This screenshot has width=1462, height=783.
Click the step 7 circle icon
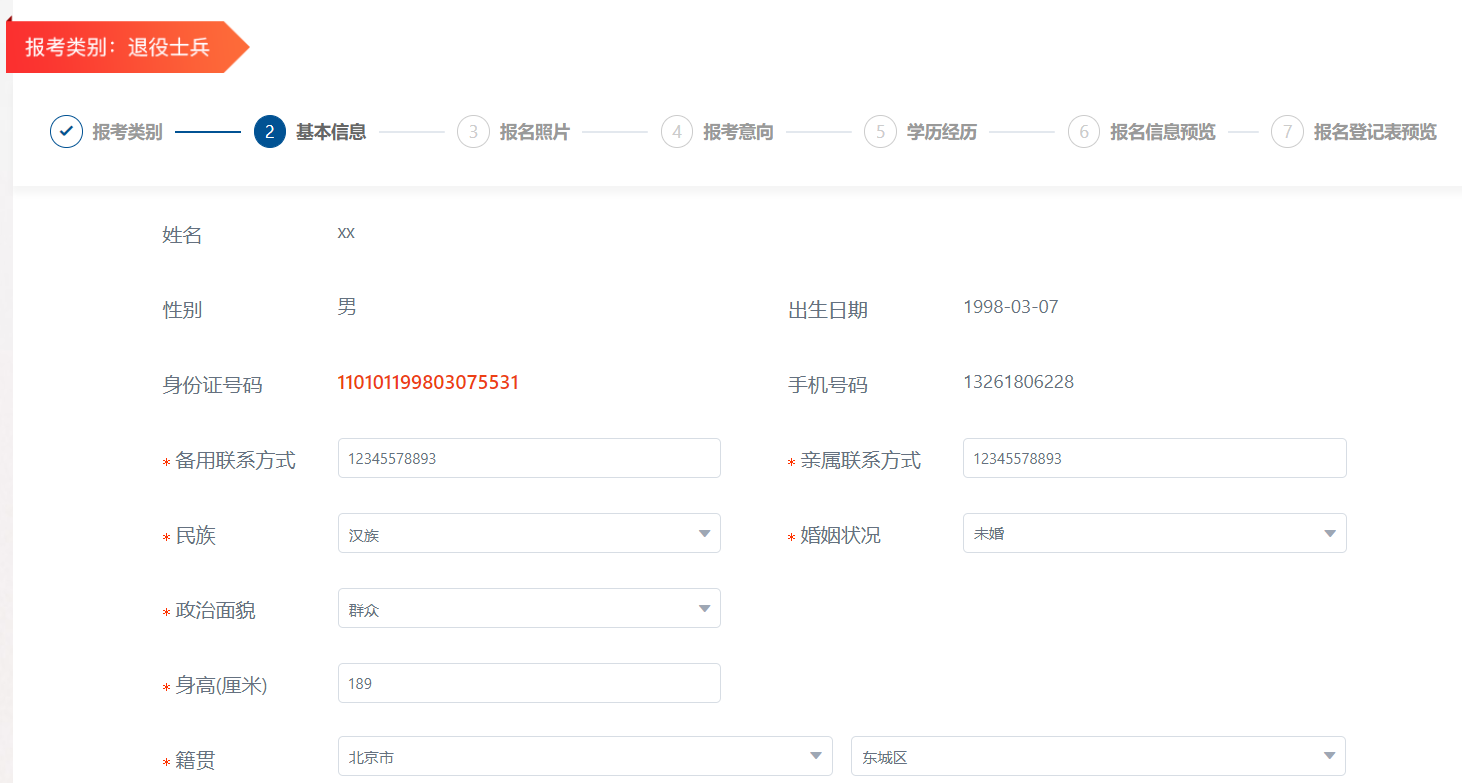[1287, 132]
